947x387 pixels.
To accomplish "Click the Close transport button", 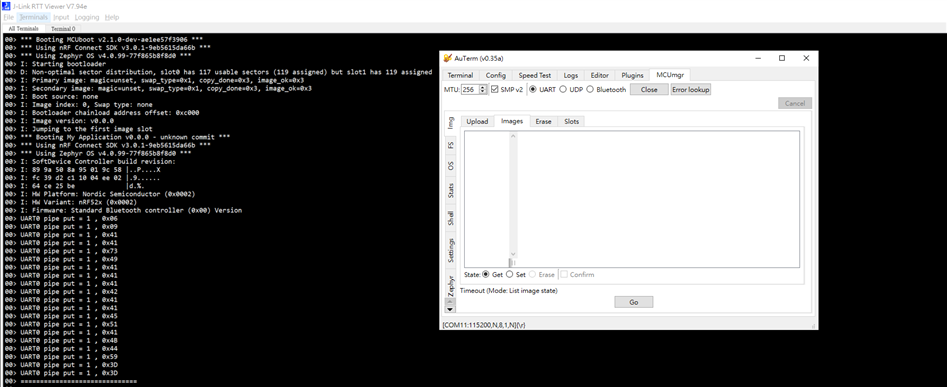I will point(649,89).
